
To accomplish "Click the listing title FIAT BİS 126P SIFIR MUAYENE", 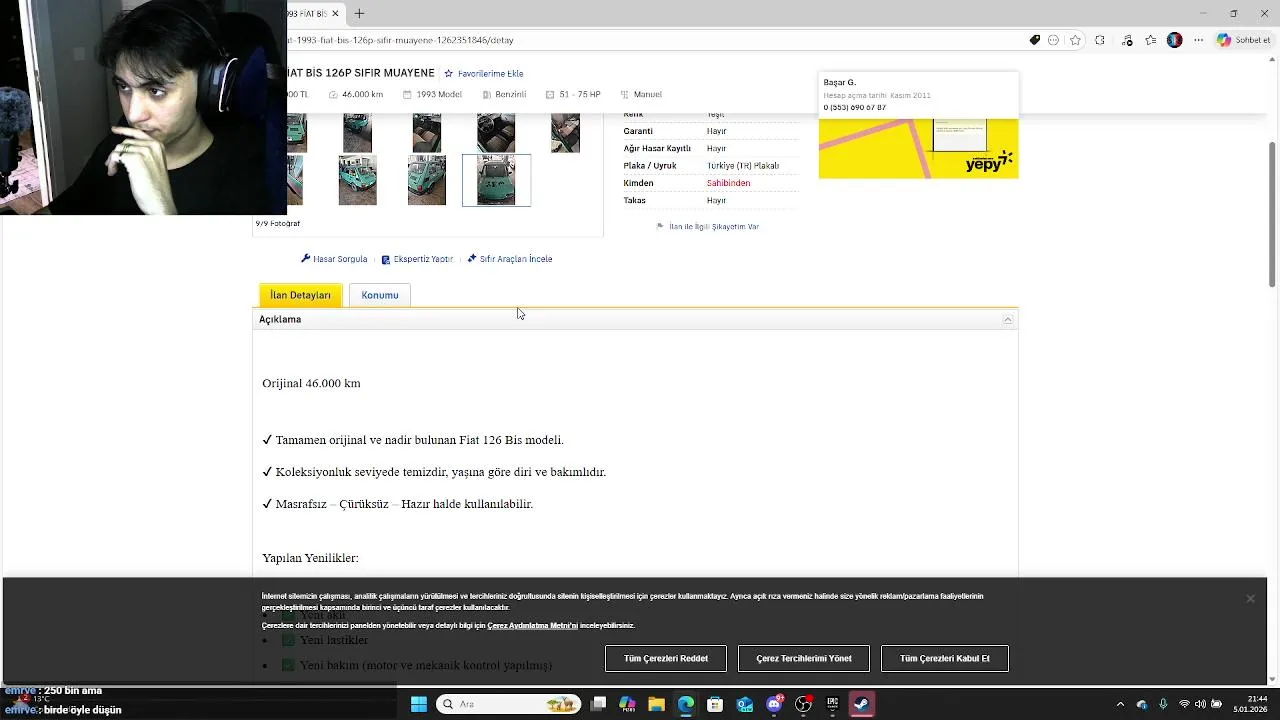I will pos(361,73).
